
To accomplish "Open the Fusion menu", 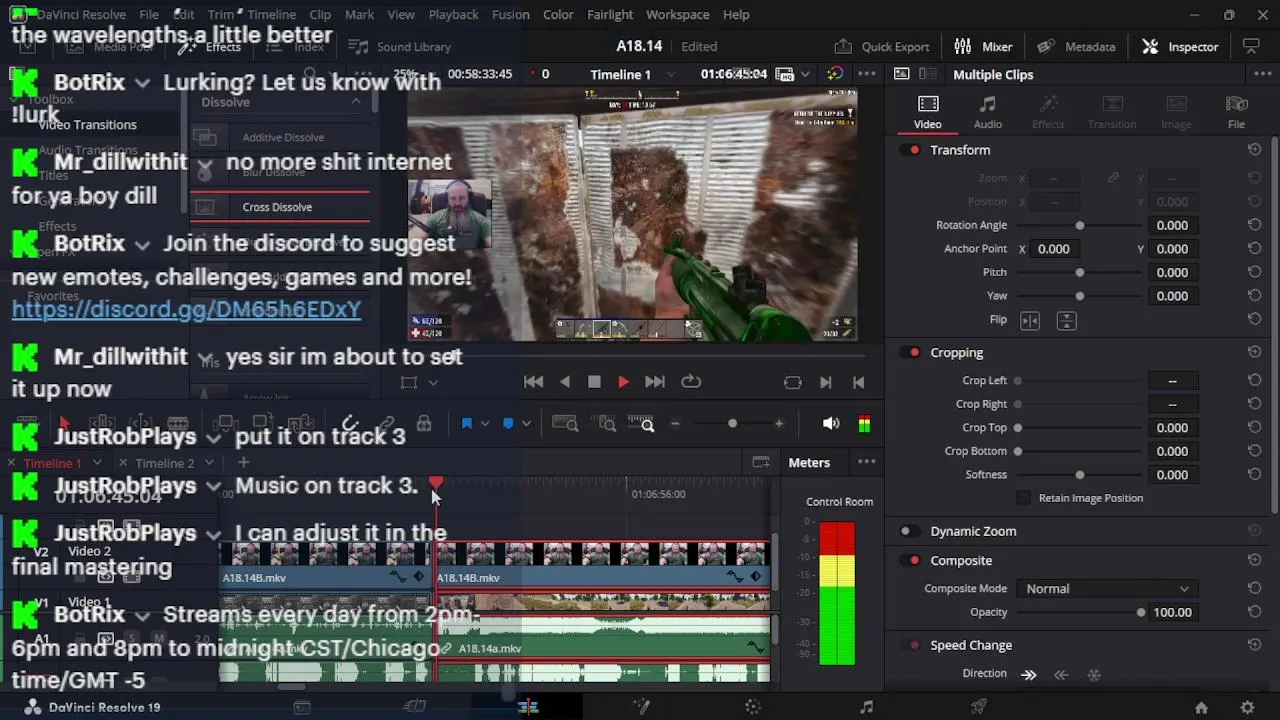I will click(510, 15).
